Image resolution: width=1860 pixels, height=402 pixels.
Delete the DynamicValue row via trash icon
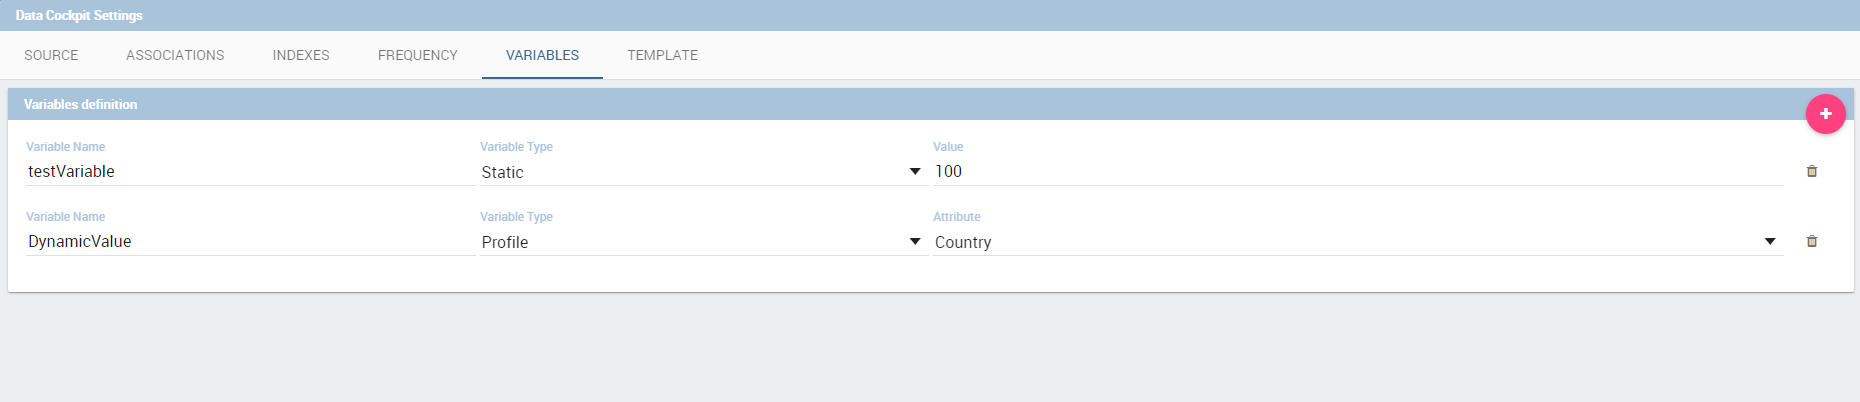pyautogui.click(x=1811, y=241)
